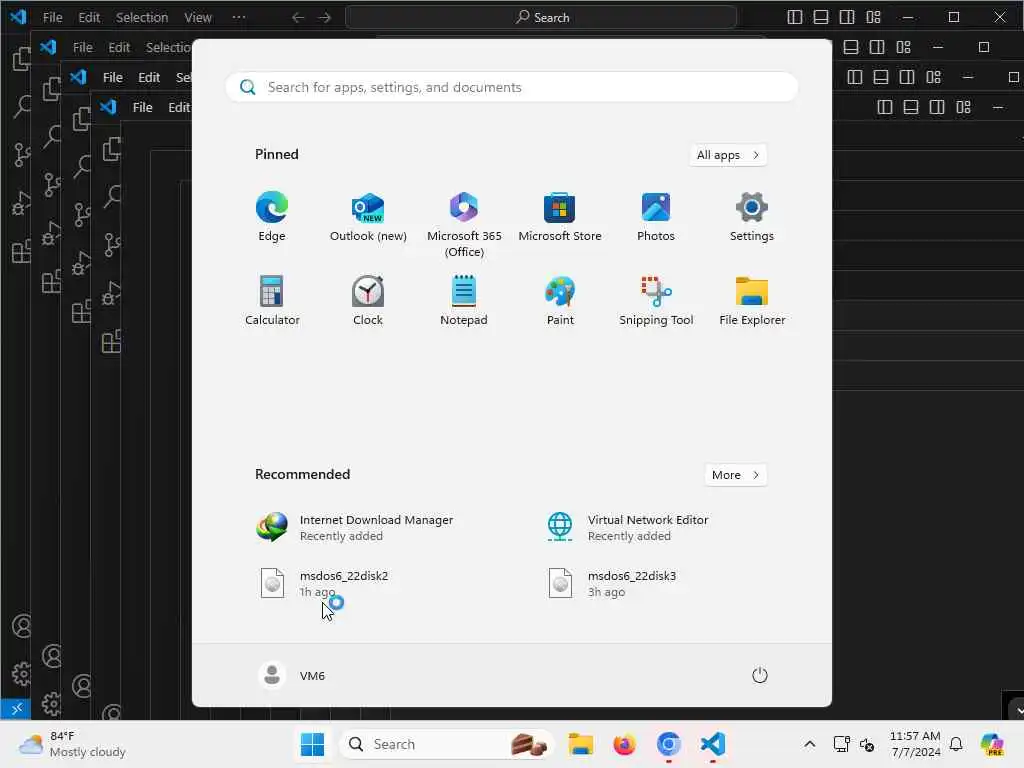Launch Outlook (new) pinned app
1024x768 pixels.
[x=368, y=217]
